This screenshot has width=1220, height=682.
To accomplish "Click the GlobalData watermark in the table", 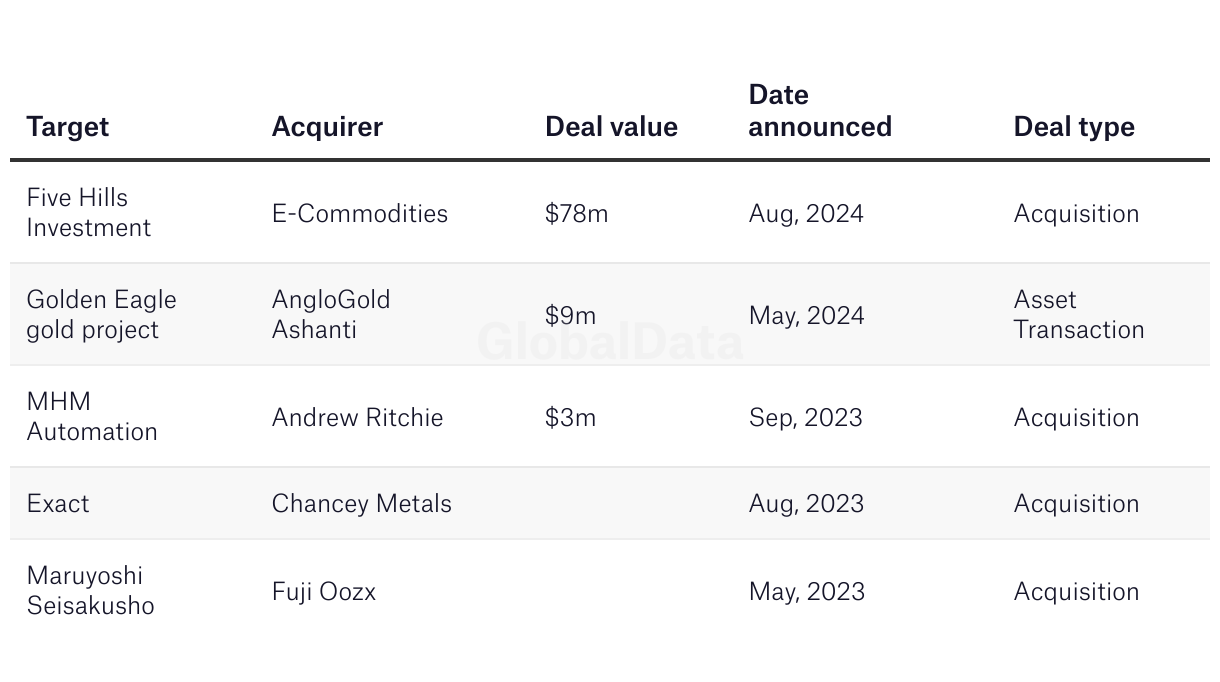I will (610, 342).
